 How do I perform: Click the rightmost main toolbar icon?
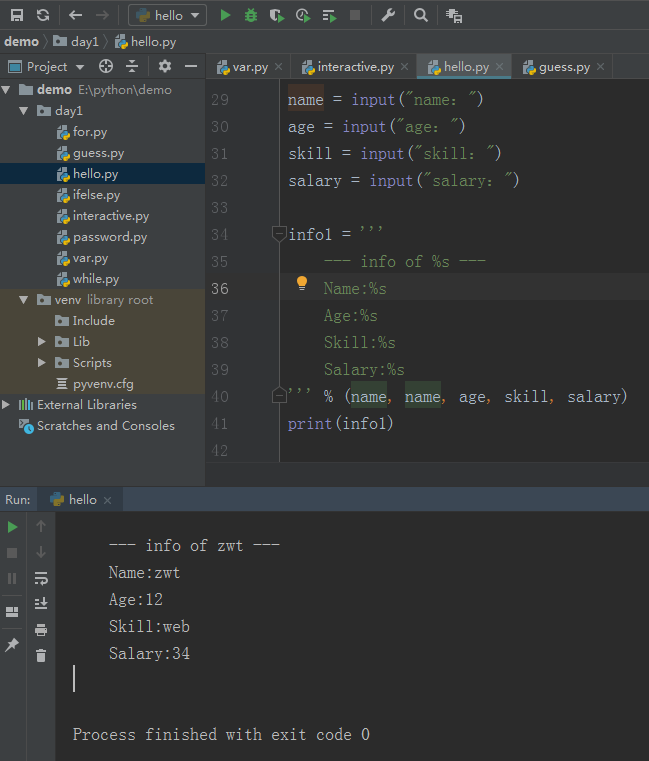click(x=454, y=16)
